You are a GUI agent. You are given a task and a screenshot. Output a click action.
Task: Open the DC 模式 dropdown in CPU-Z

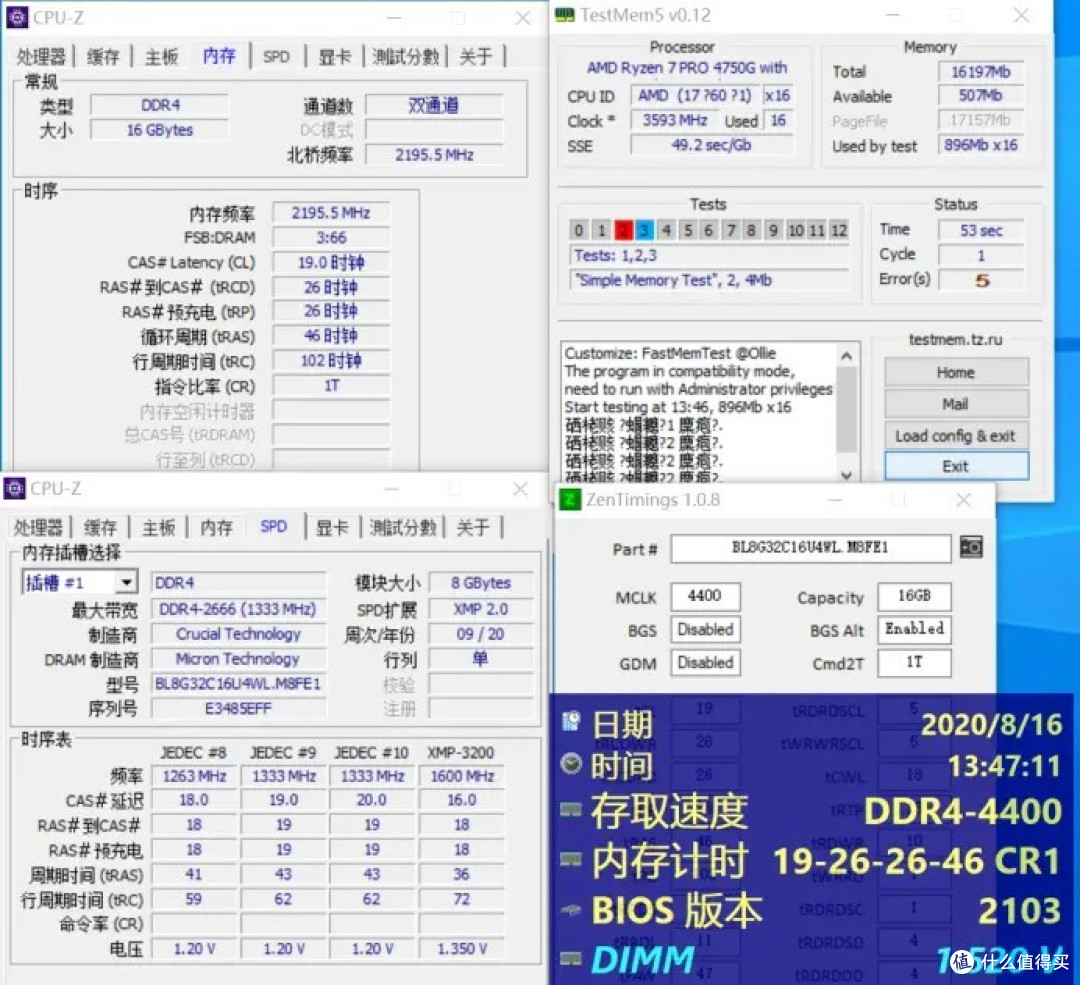click(x=435, y=129)
